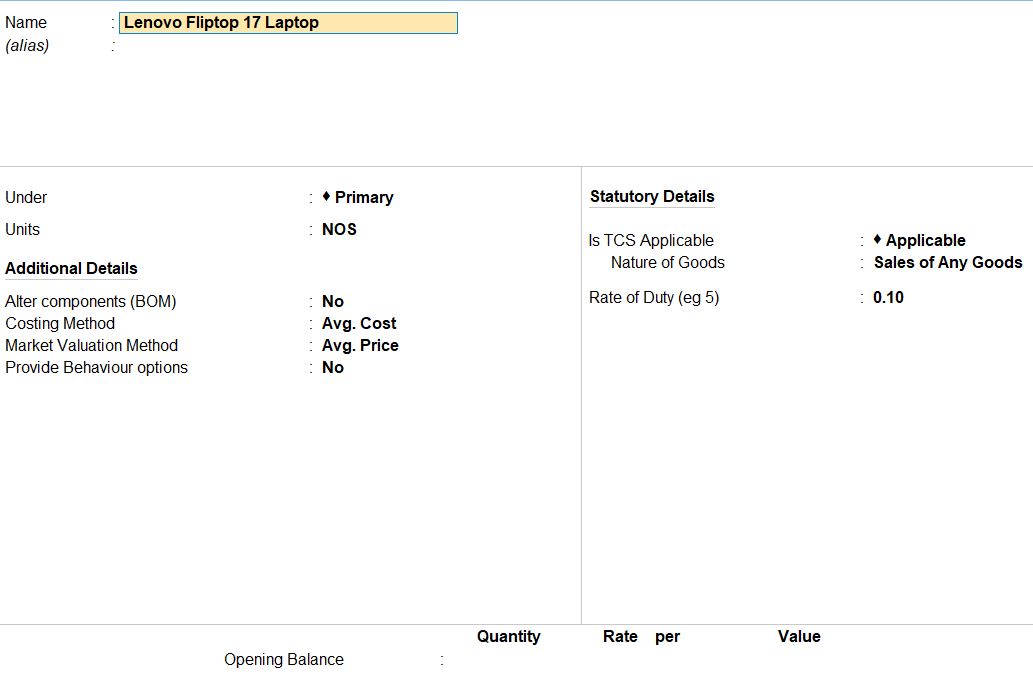Click the 'Market Valuation Method' label
The height and width of the screenshot is (677, 1033).
92,346
